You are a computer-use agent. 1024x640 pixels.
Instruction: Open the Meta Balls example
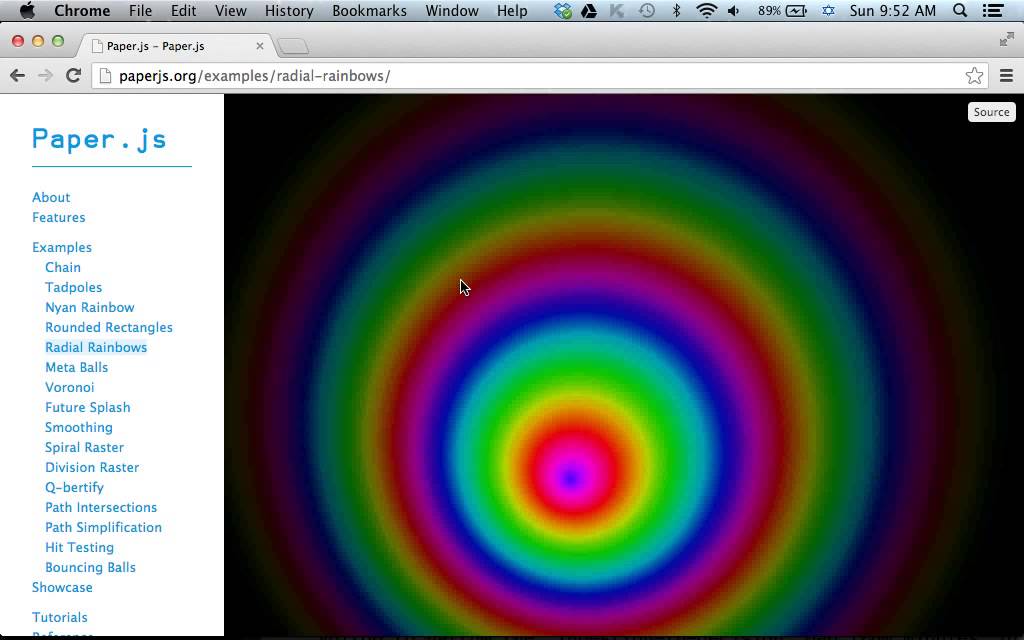pyautogui.click(x=76, y=368)
